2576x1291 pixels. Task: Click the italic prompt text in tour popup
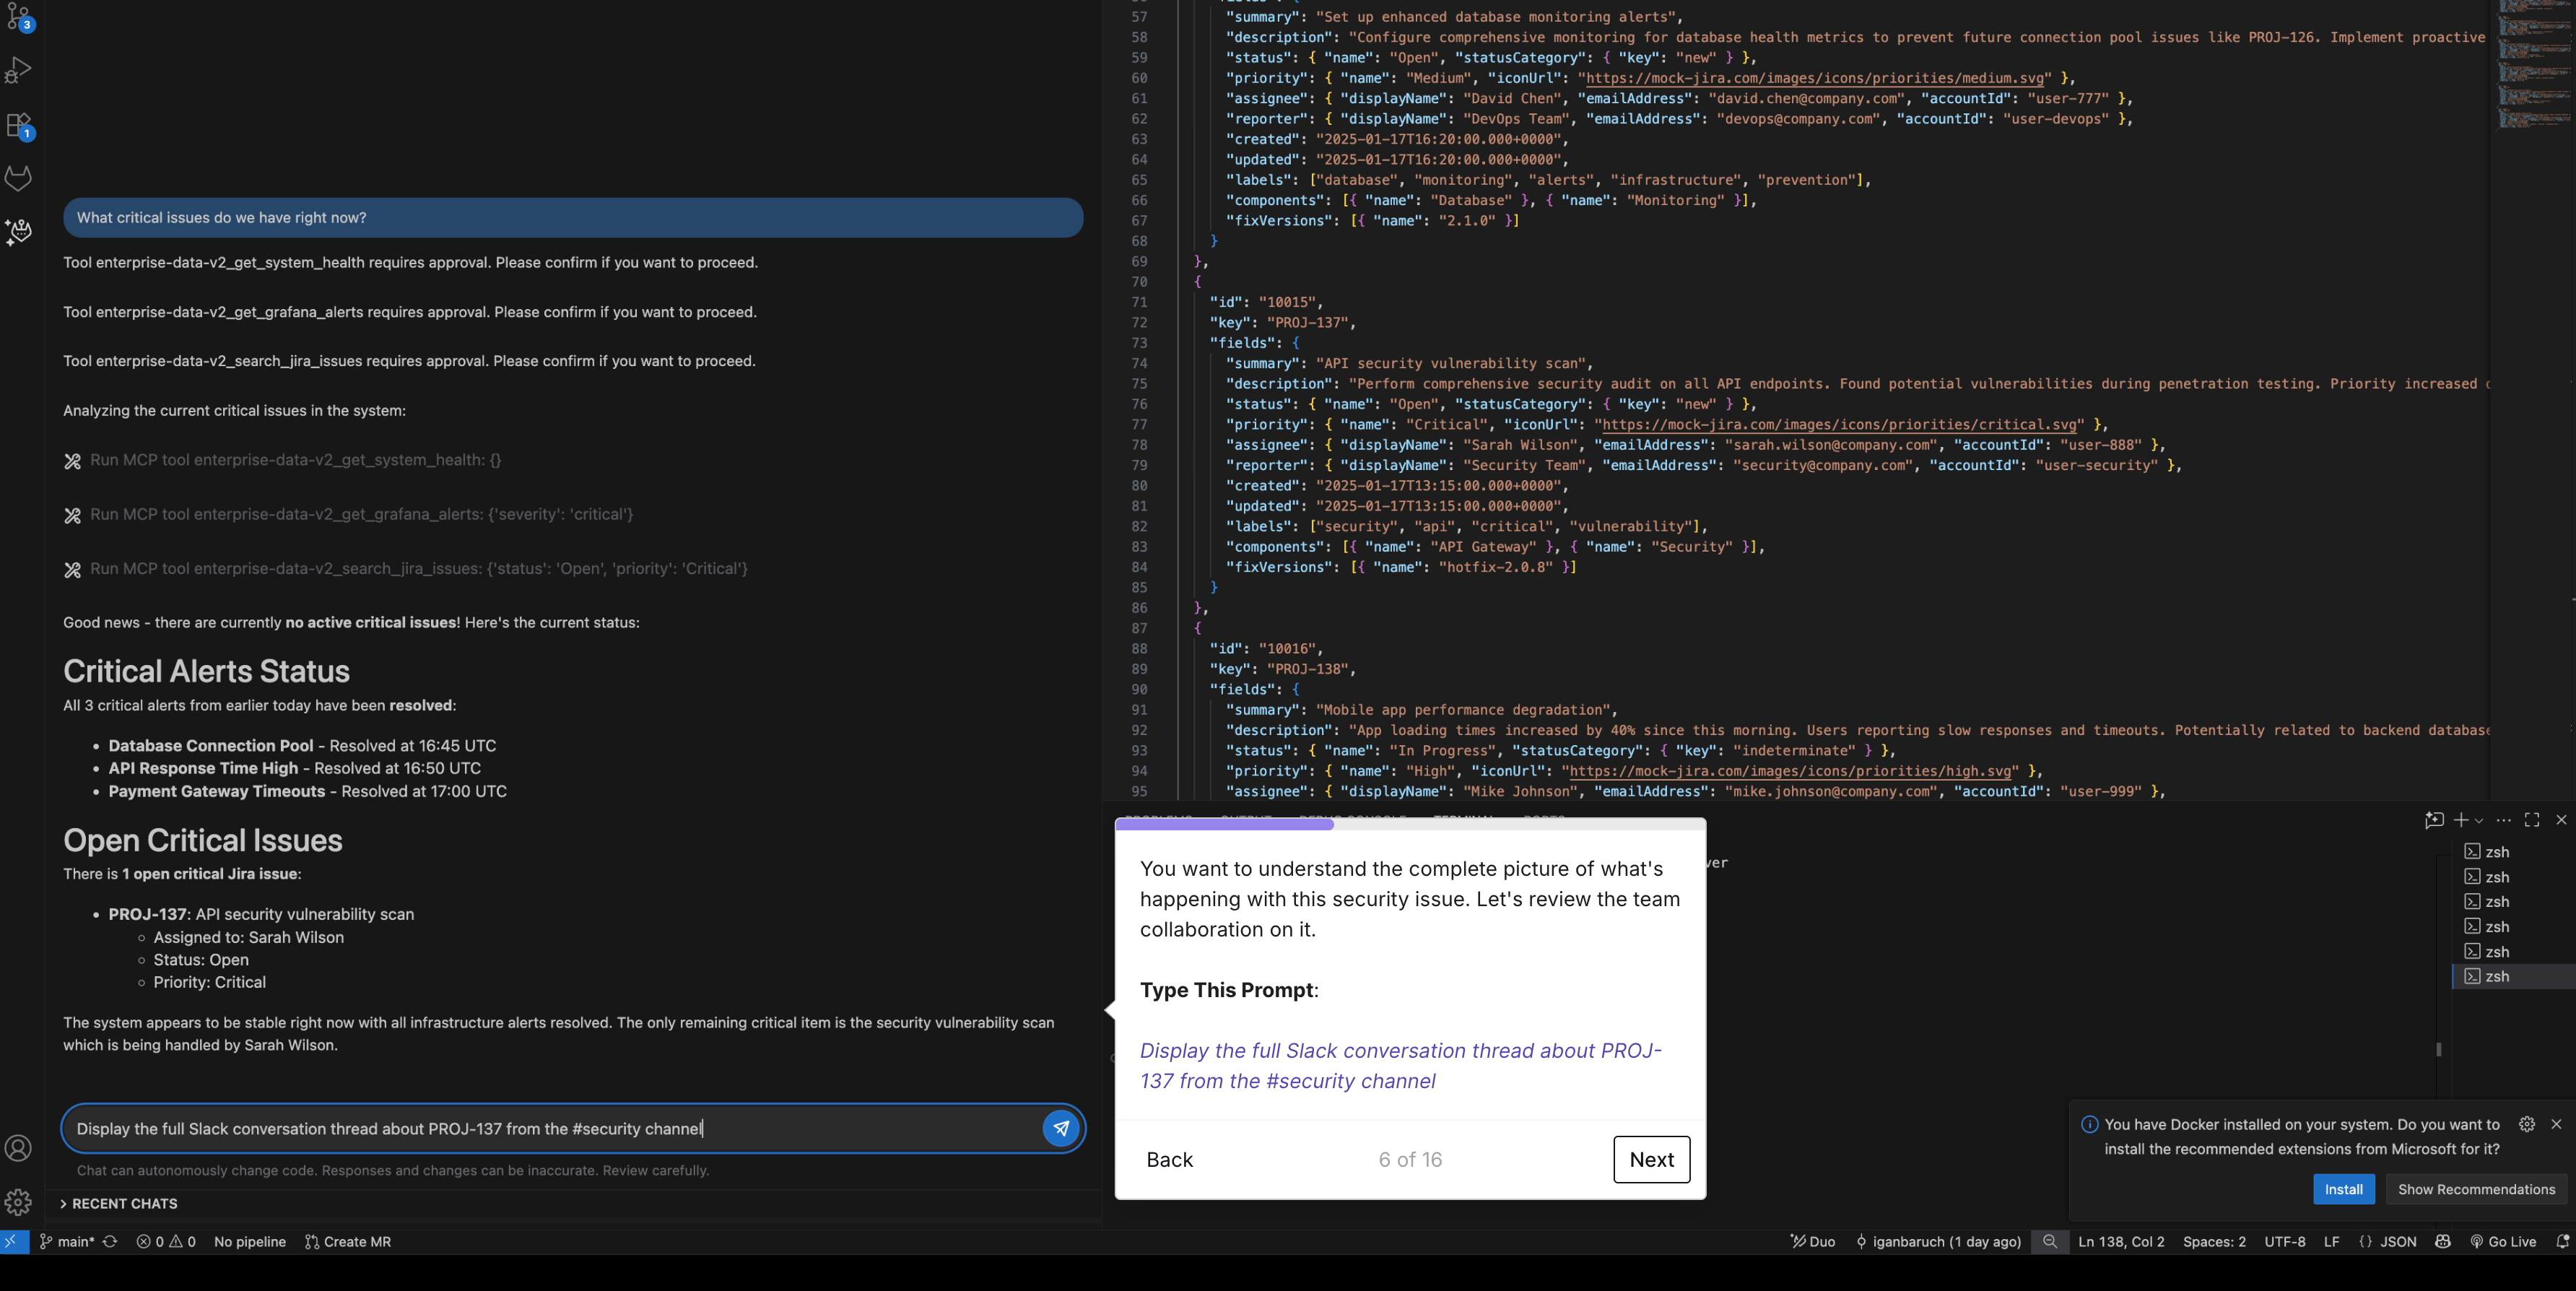tap(1400, 1065)
